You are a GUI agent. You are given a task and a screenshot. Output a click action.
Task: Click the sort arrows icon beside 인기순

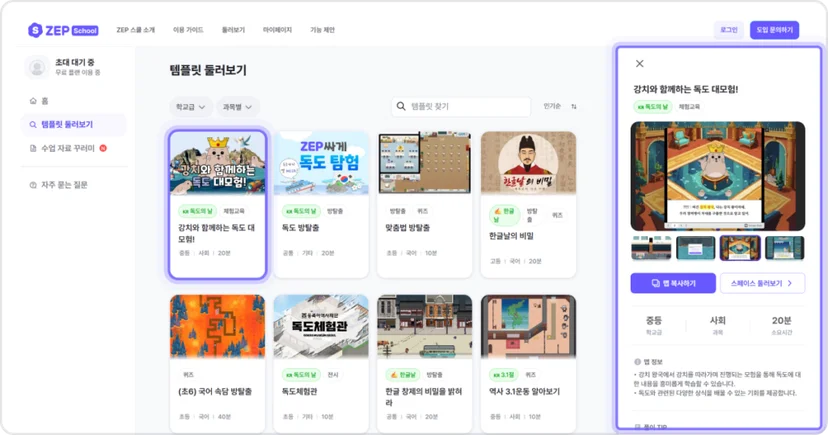pyautogui.click(x=574, y=107)
